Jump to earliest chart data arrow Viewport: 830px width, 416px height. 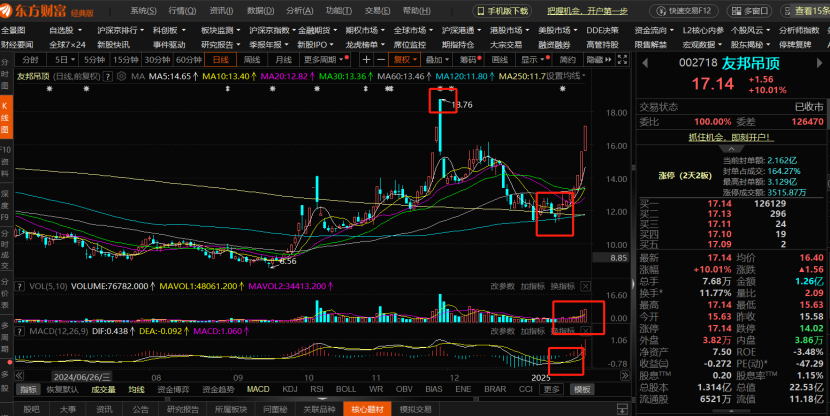pos(20,376)
